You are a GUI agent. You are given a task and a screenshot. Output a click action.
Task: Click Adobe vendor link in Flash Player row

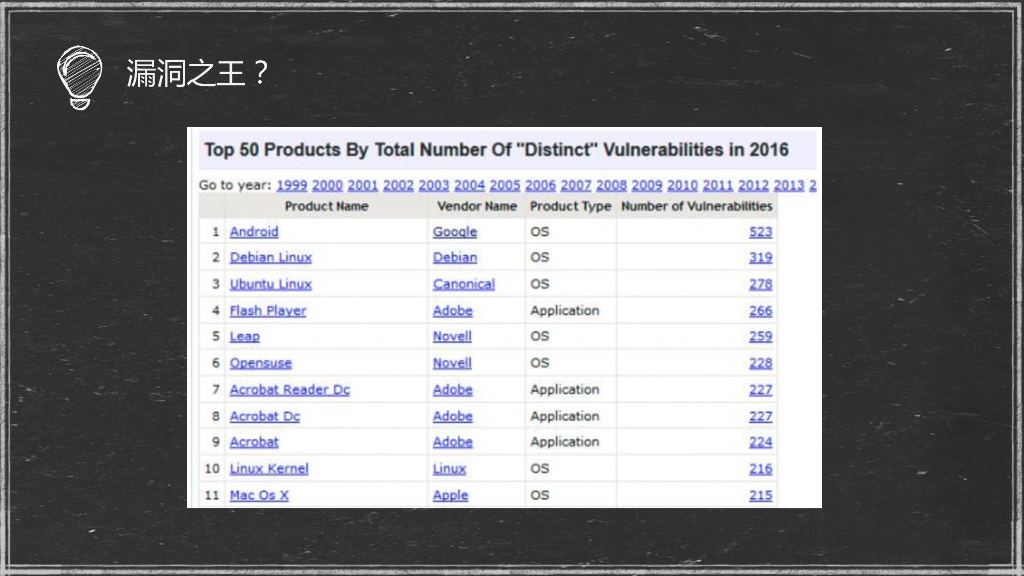point(453,311)
